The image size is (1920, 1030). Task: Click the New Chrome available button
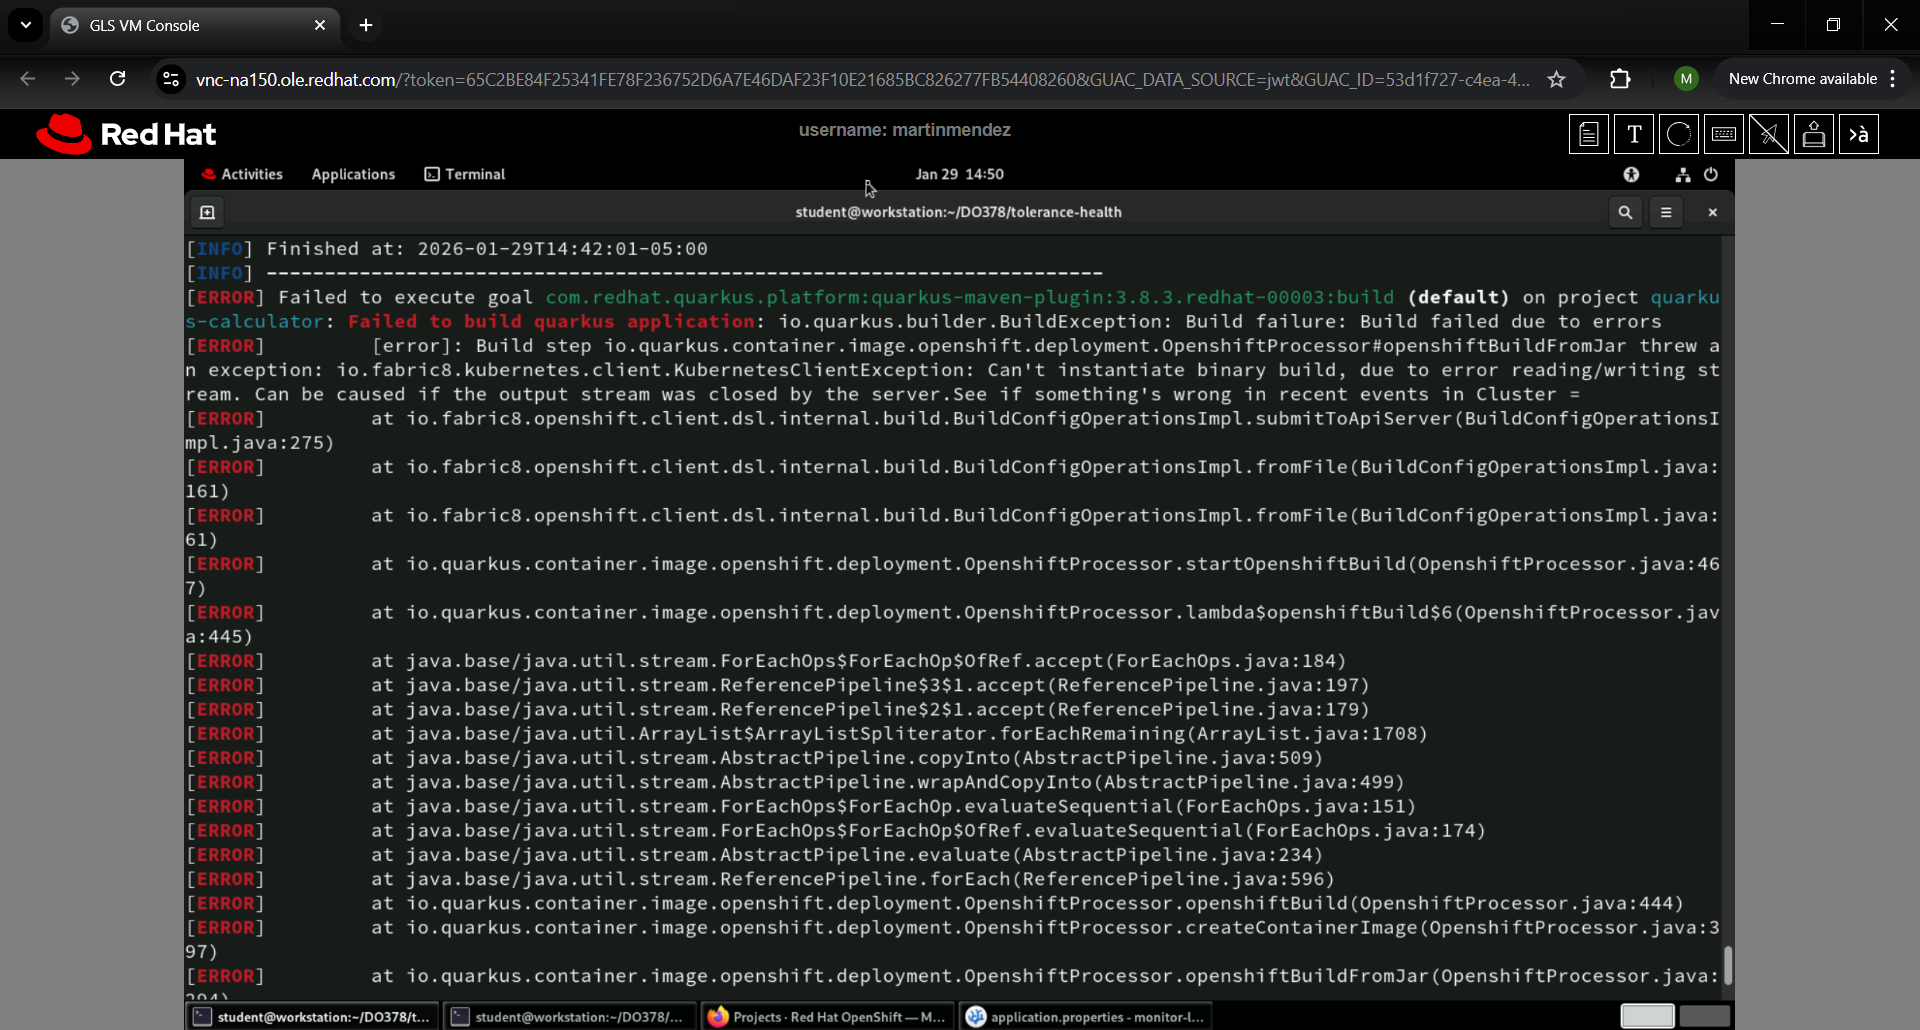(1802, 79)
